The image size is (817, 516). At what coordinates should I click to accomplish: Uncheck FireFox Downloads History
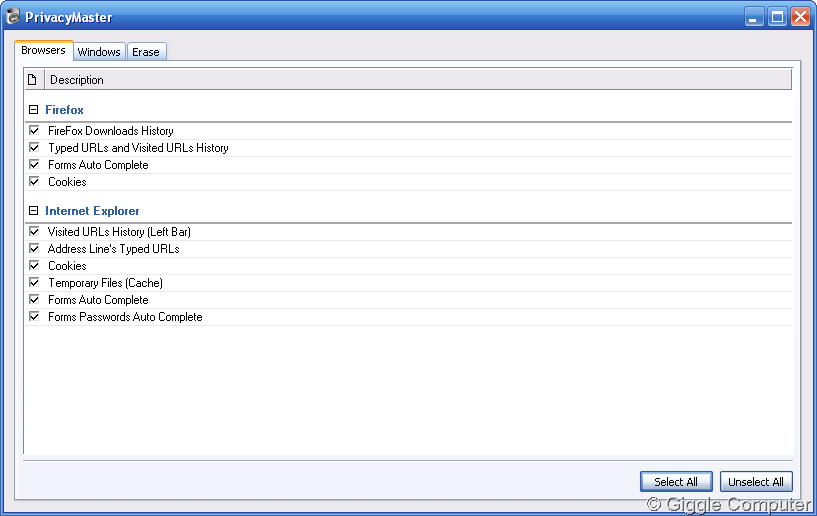(x=34, y=130)
